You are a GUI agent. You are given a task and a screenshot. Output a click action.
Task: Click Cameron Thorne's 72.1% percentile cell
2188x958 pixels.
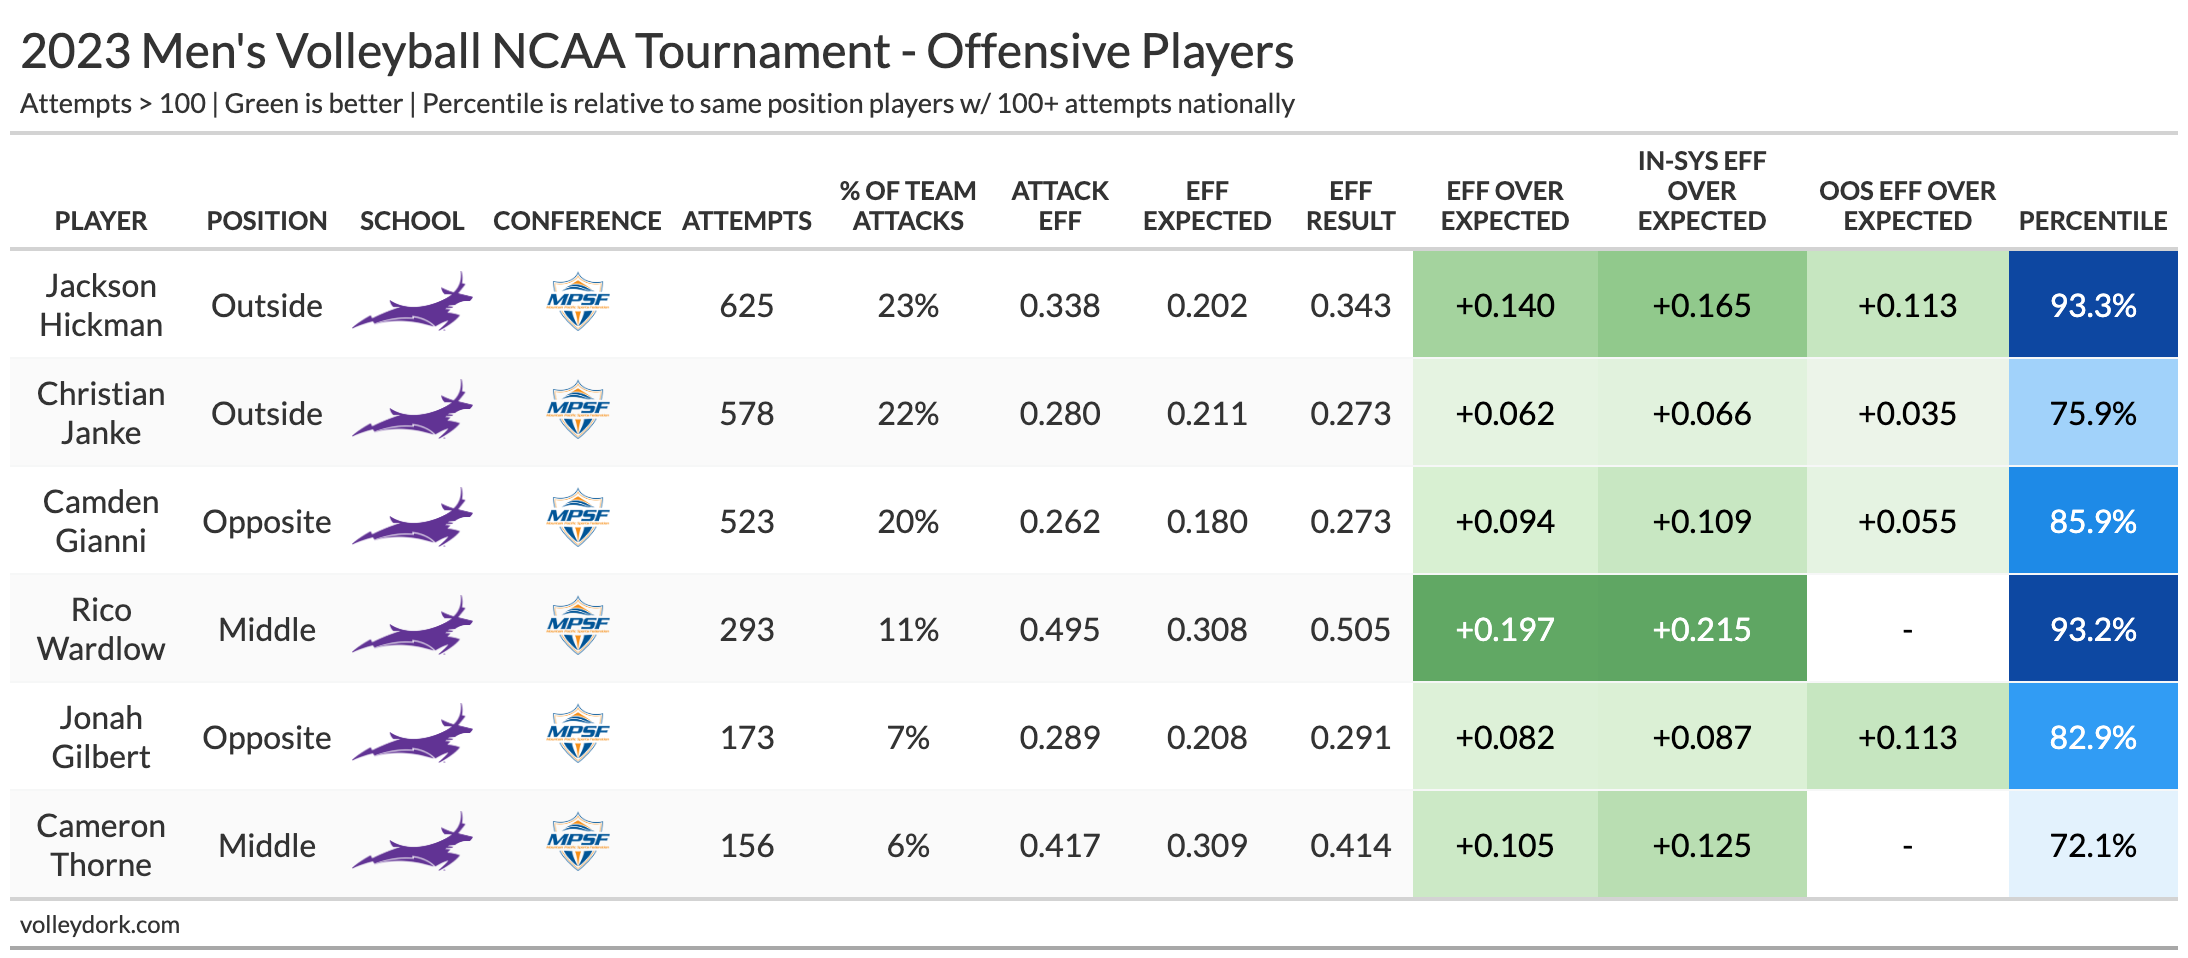2092,845
